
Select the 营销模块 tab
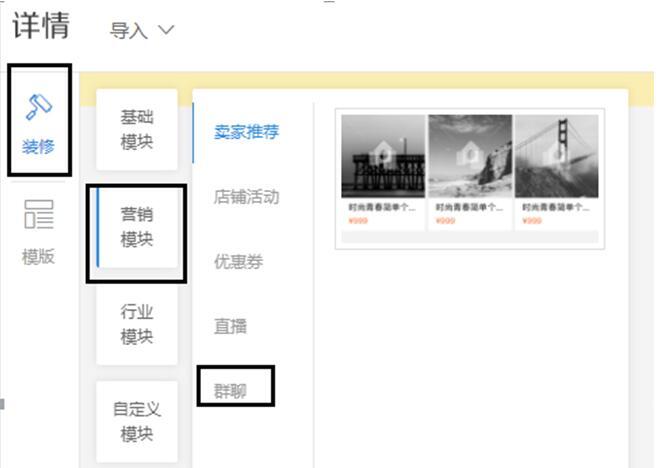[x=137, y=227]
